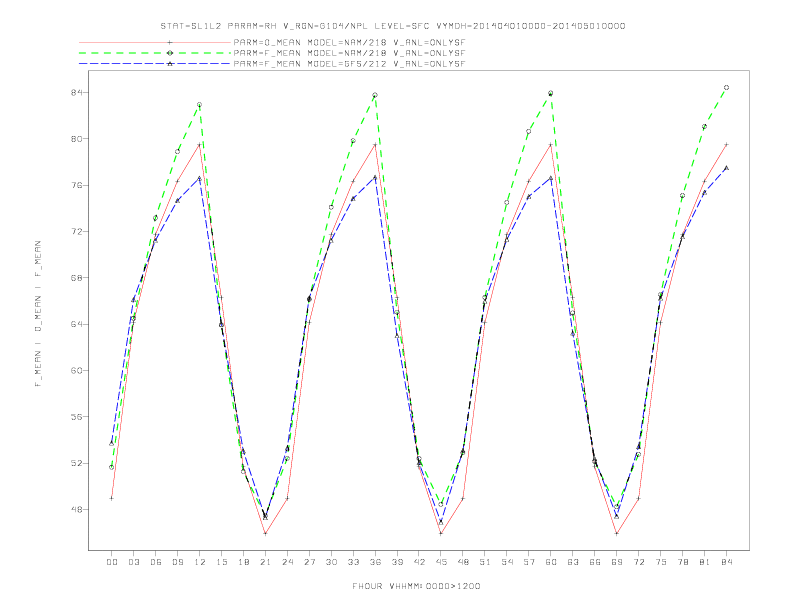
Task: Click the x-axis forecast hour label 75
Action: tap(661, 562)
